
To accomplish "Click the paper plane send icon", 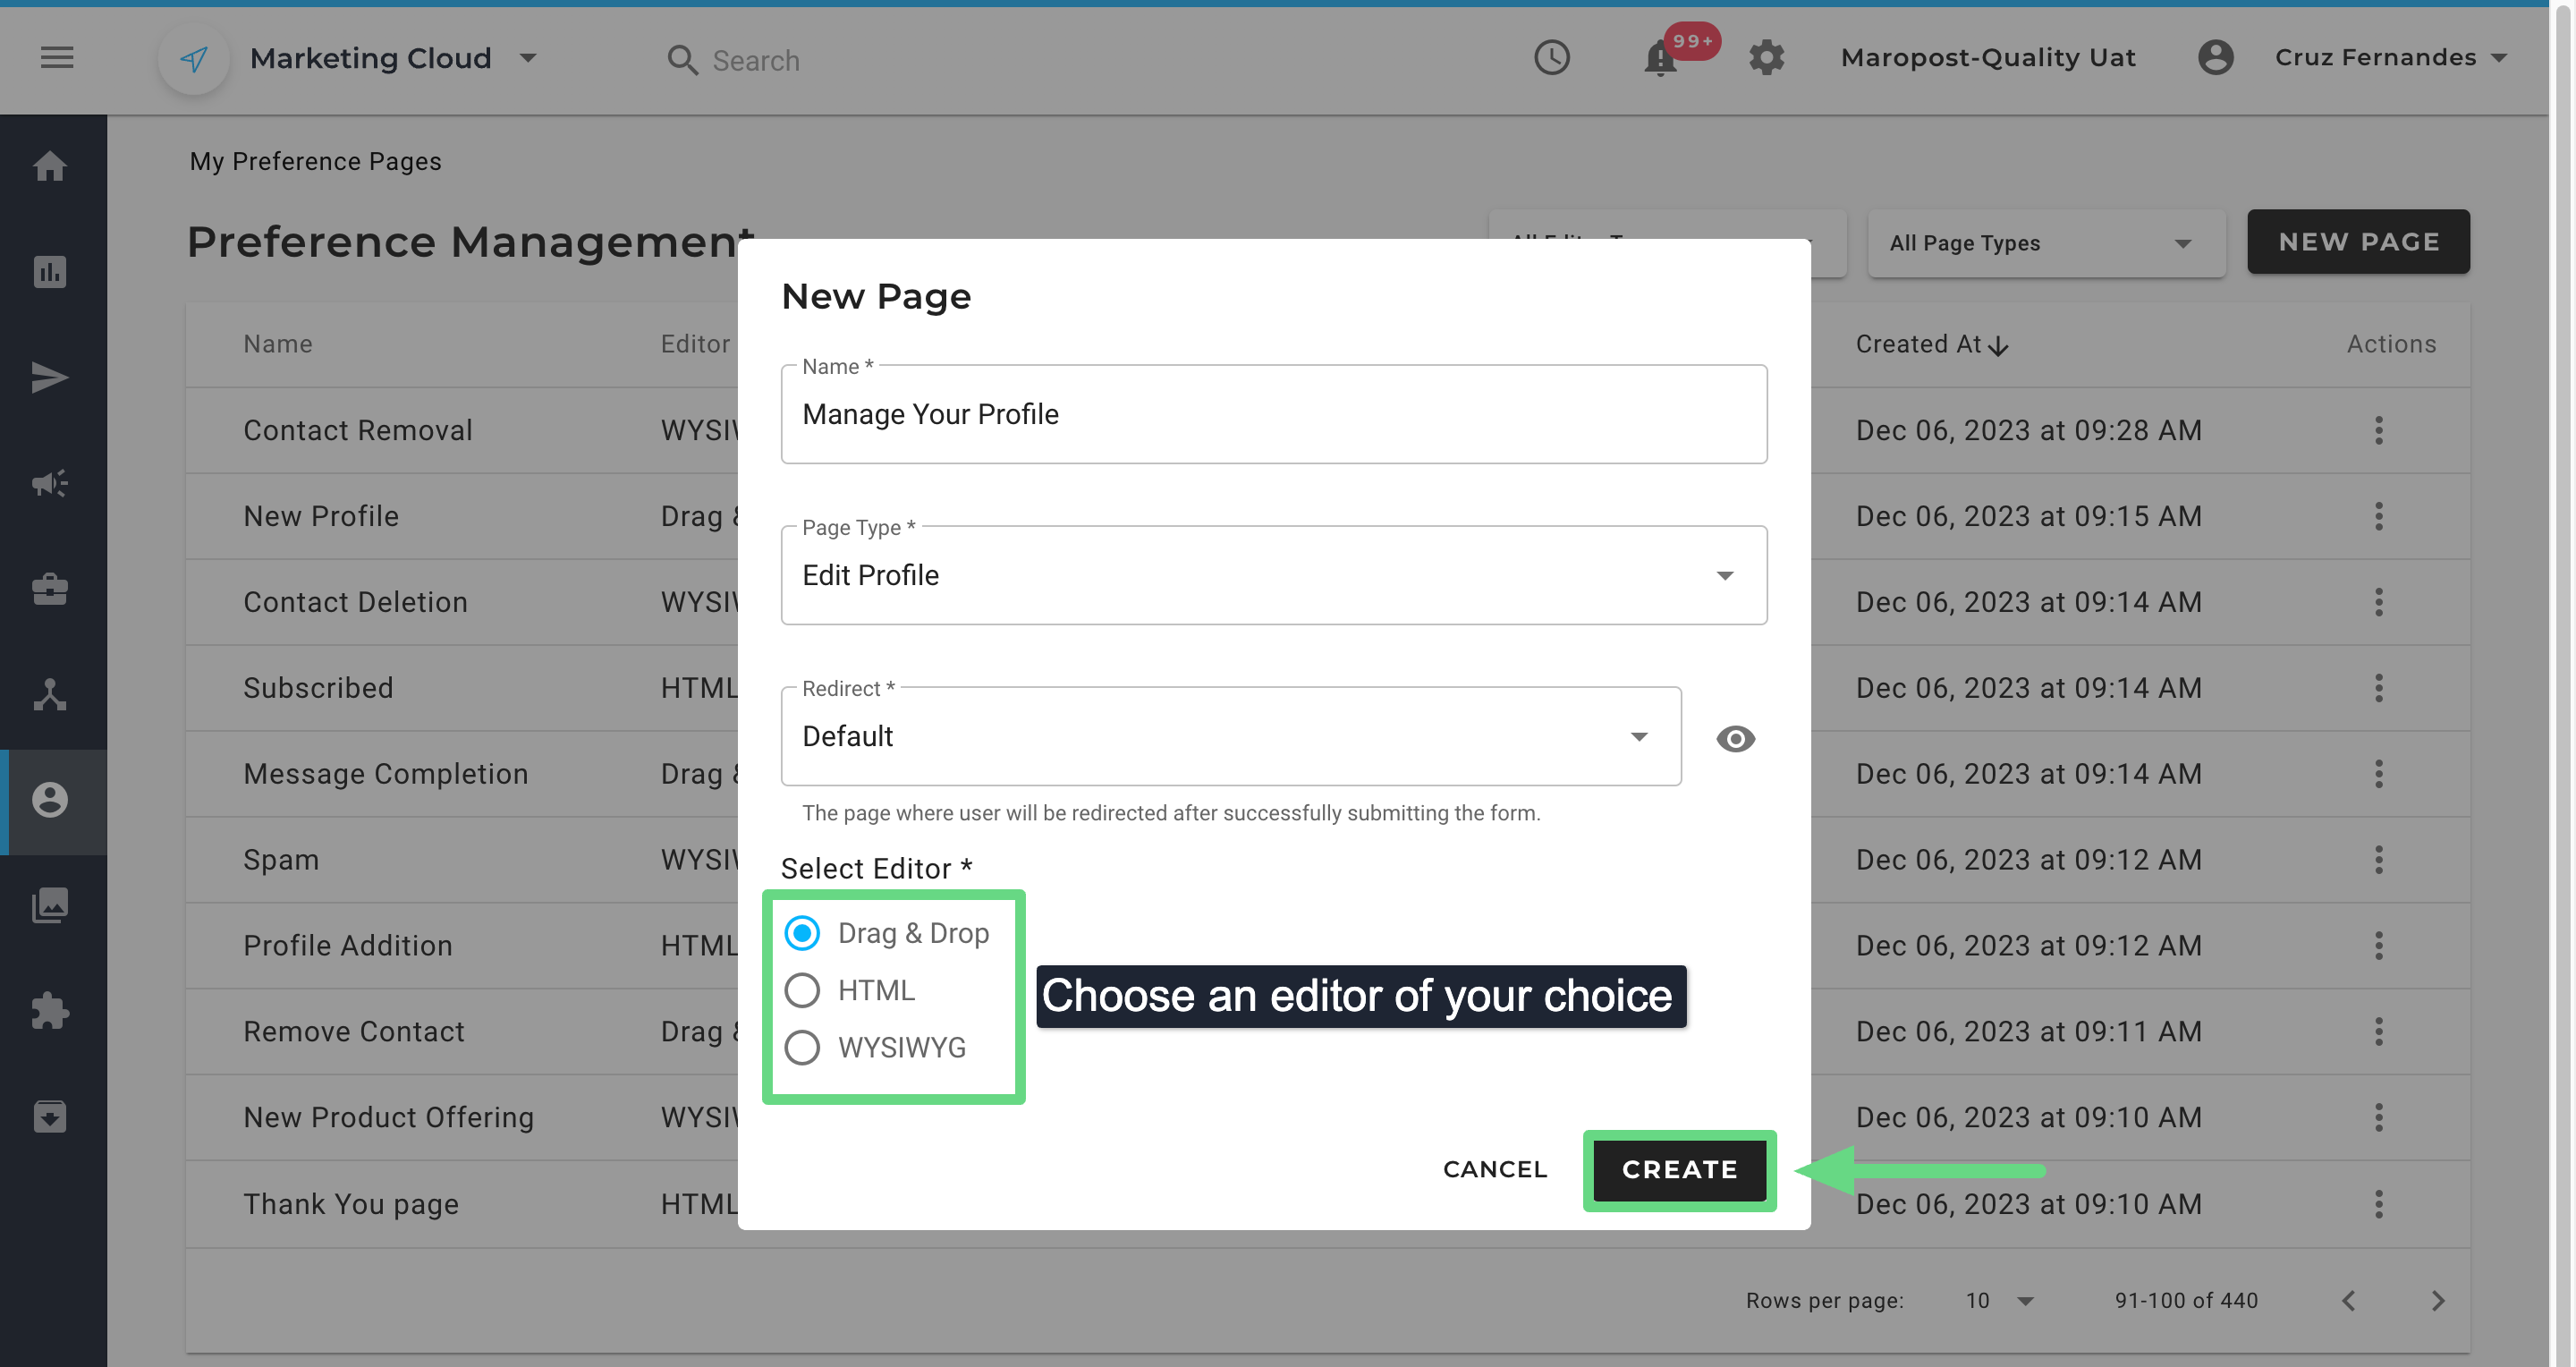I will 50,378.
